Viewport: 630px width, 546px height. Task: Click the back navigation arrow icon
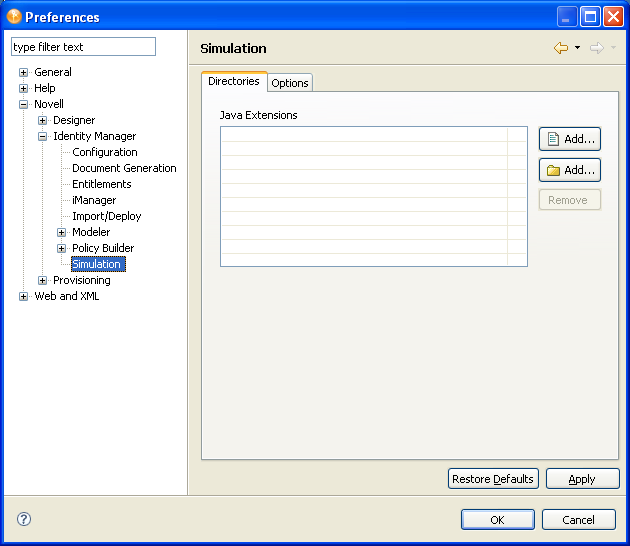pyautogui.click(x=561, y=48)
